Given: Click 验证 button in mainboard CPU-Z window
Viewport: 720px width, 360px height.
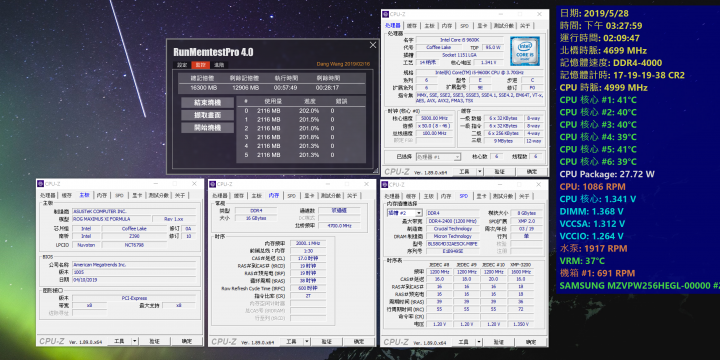Looking at the screenshot, I should click(154, 341).
